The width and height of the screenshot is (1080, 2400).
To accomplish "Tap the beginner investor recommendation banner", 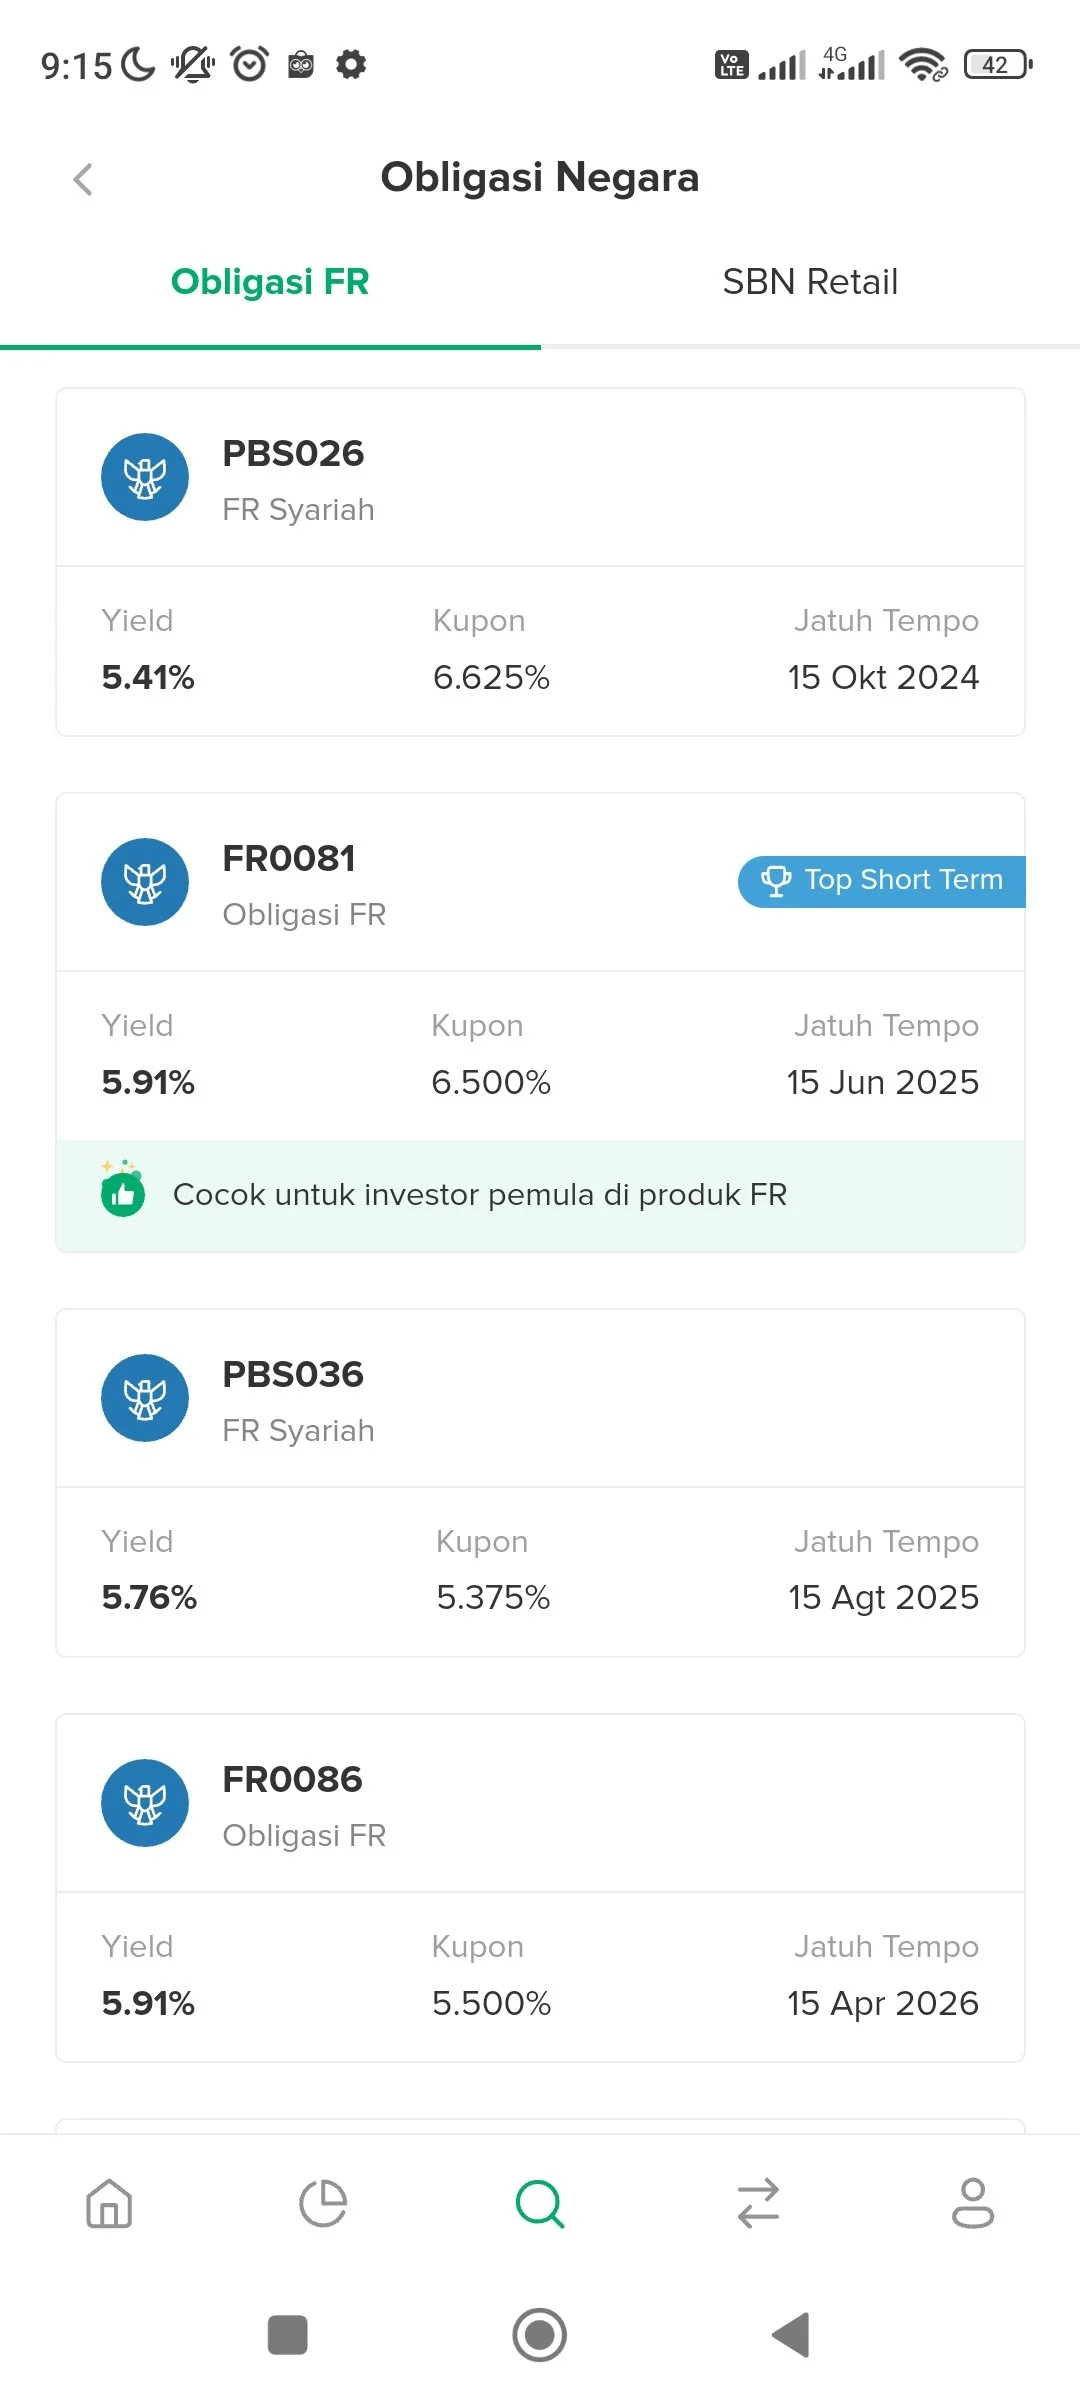I will [540, 1195].
